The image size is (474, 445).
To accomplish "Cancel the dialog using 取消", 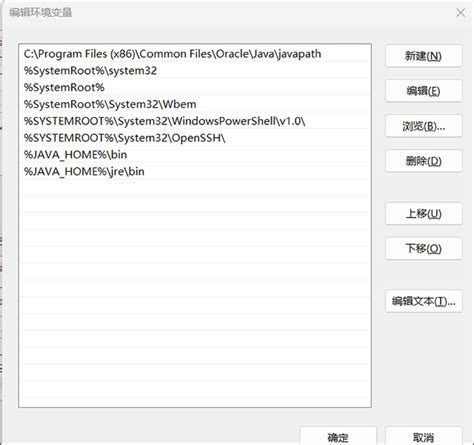I will coord(423,437).
